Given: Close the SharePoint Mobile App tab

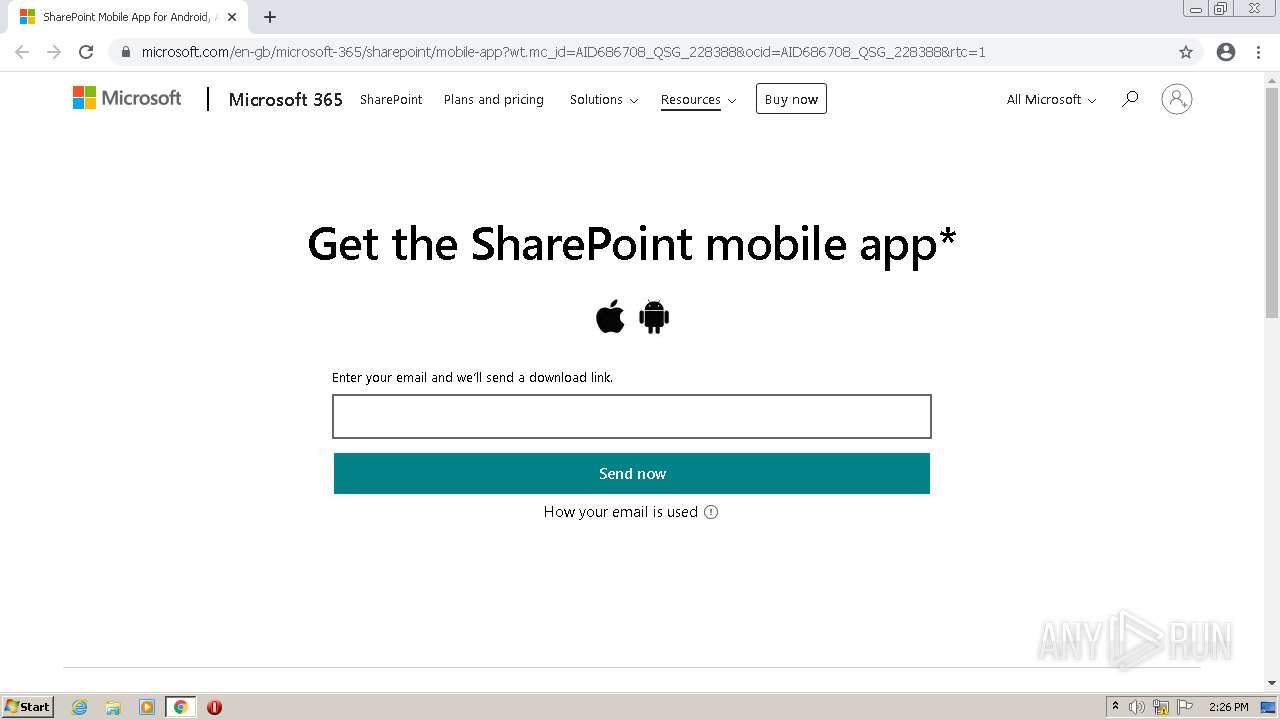Looking at the screenshot, I should [x=232, y=17].
